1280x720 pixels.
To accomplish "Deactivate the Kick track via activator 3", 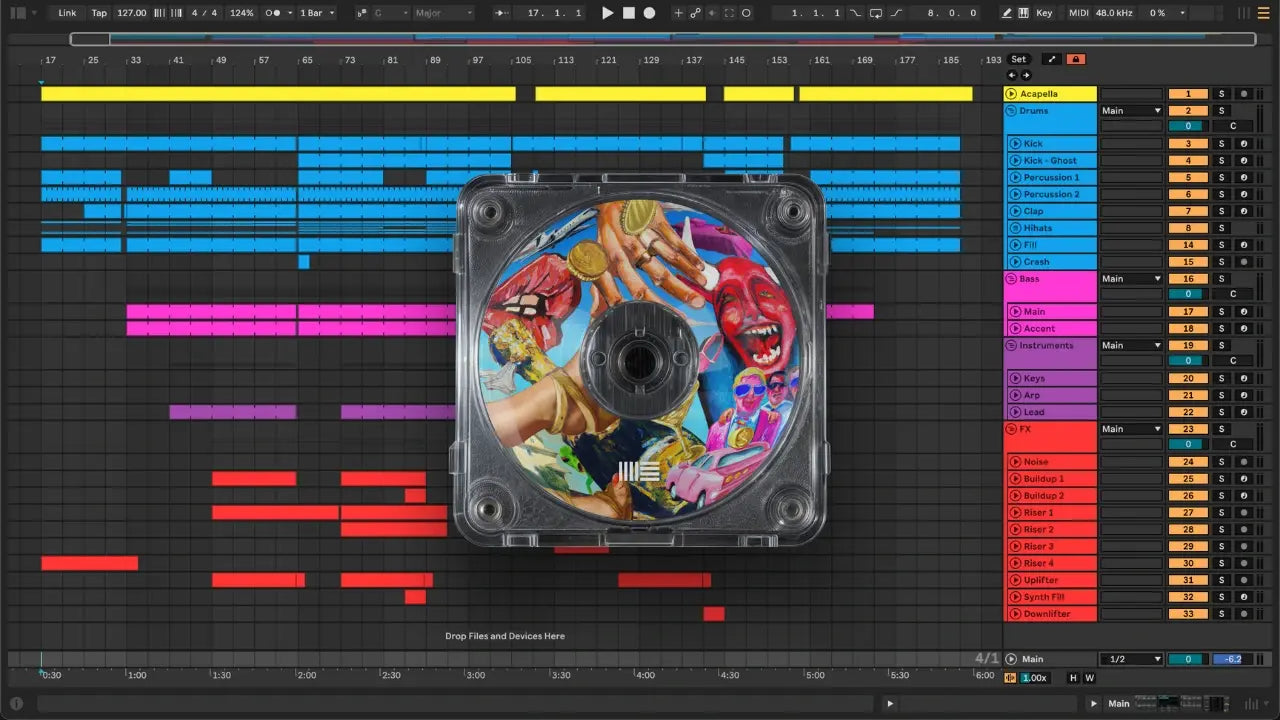I will pyautogui.click(x=1188, y=144).
